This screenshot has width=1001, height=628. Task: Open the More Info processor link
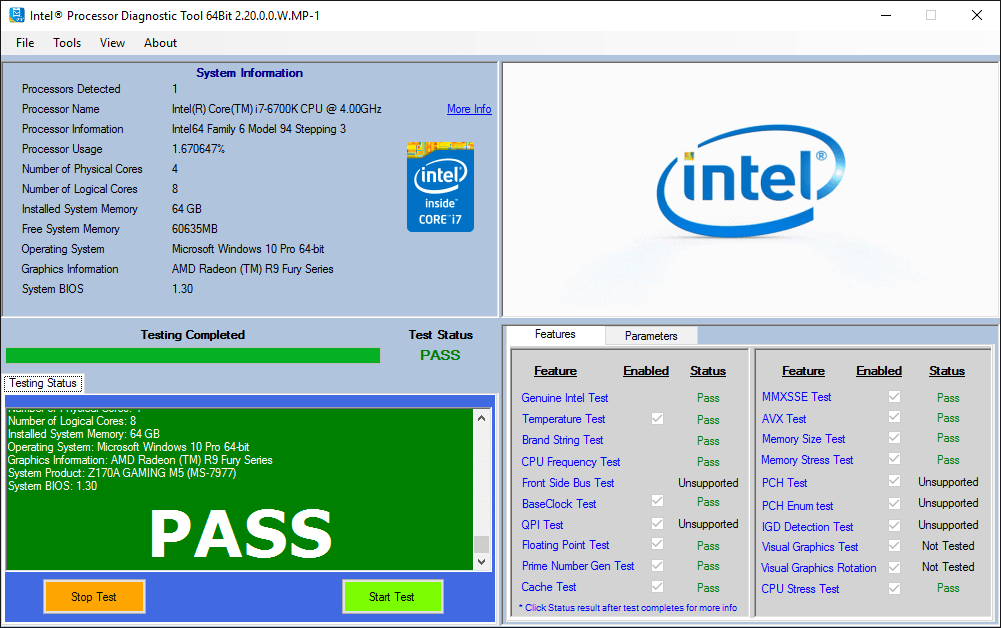pyautogui.click(x=469, y=109)
